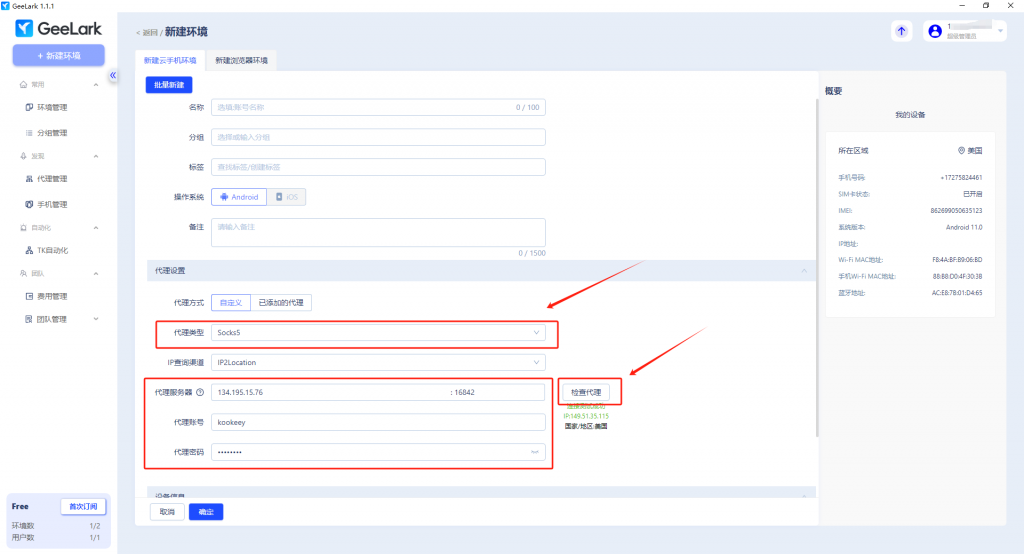Select iOS as operating system
The image size is (1024, 554).
pyautogui.click(x=286, y=197)
